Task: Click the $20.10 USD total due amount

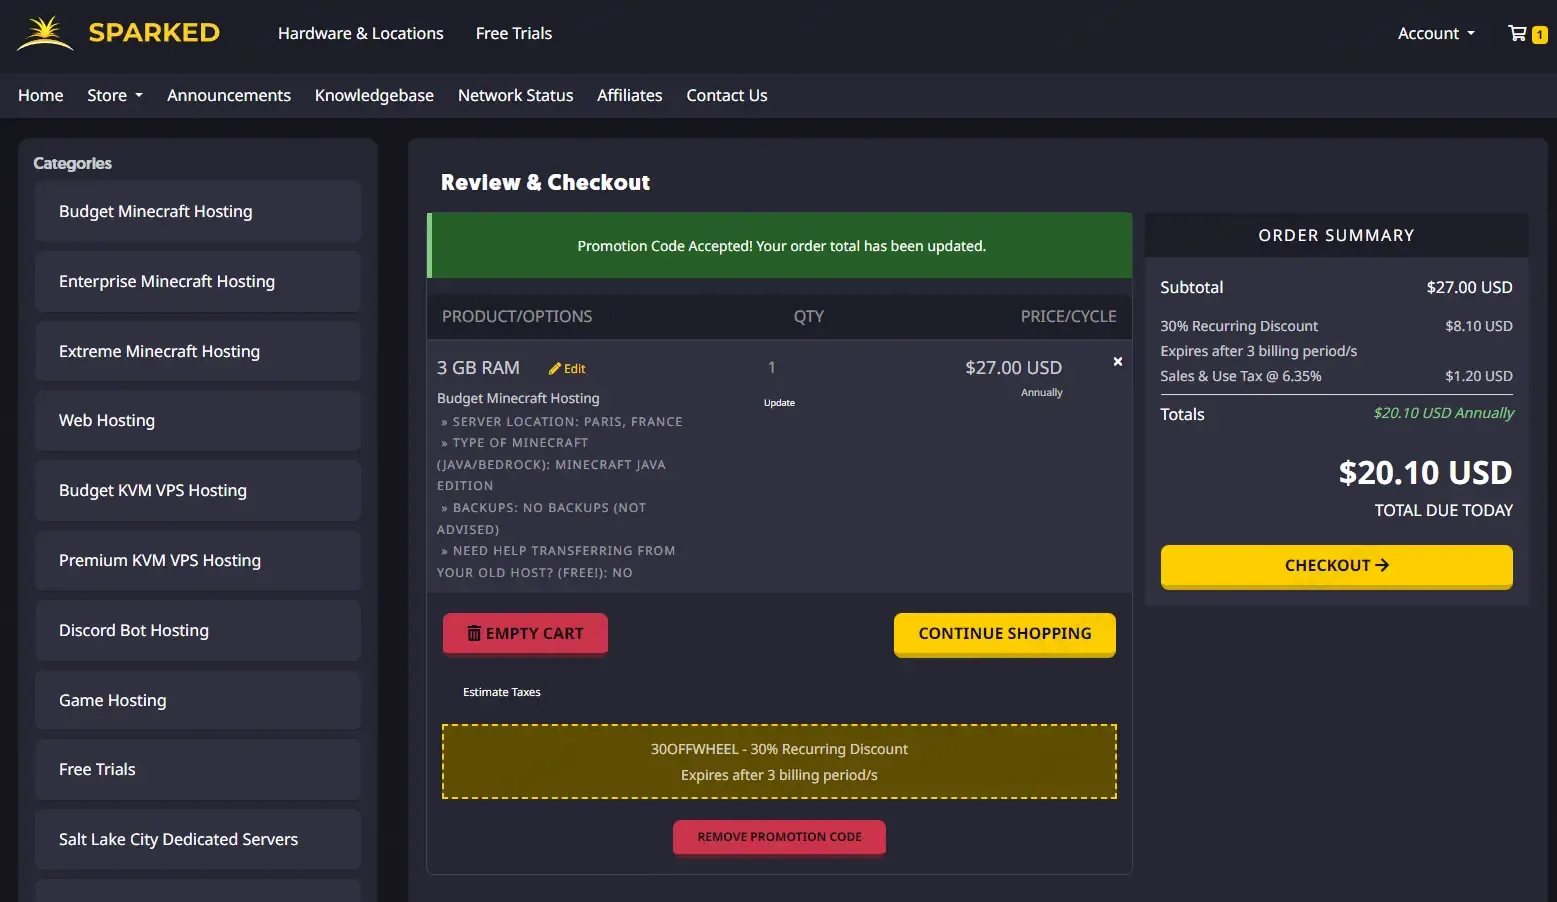Action: coord(1425,472)
